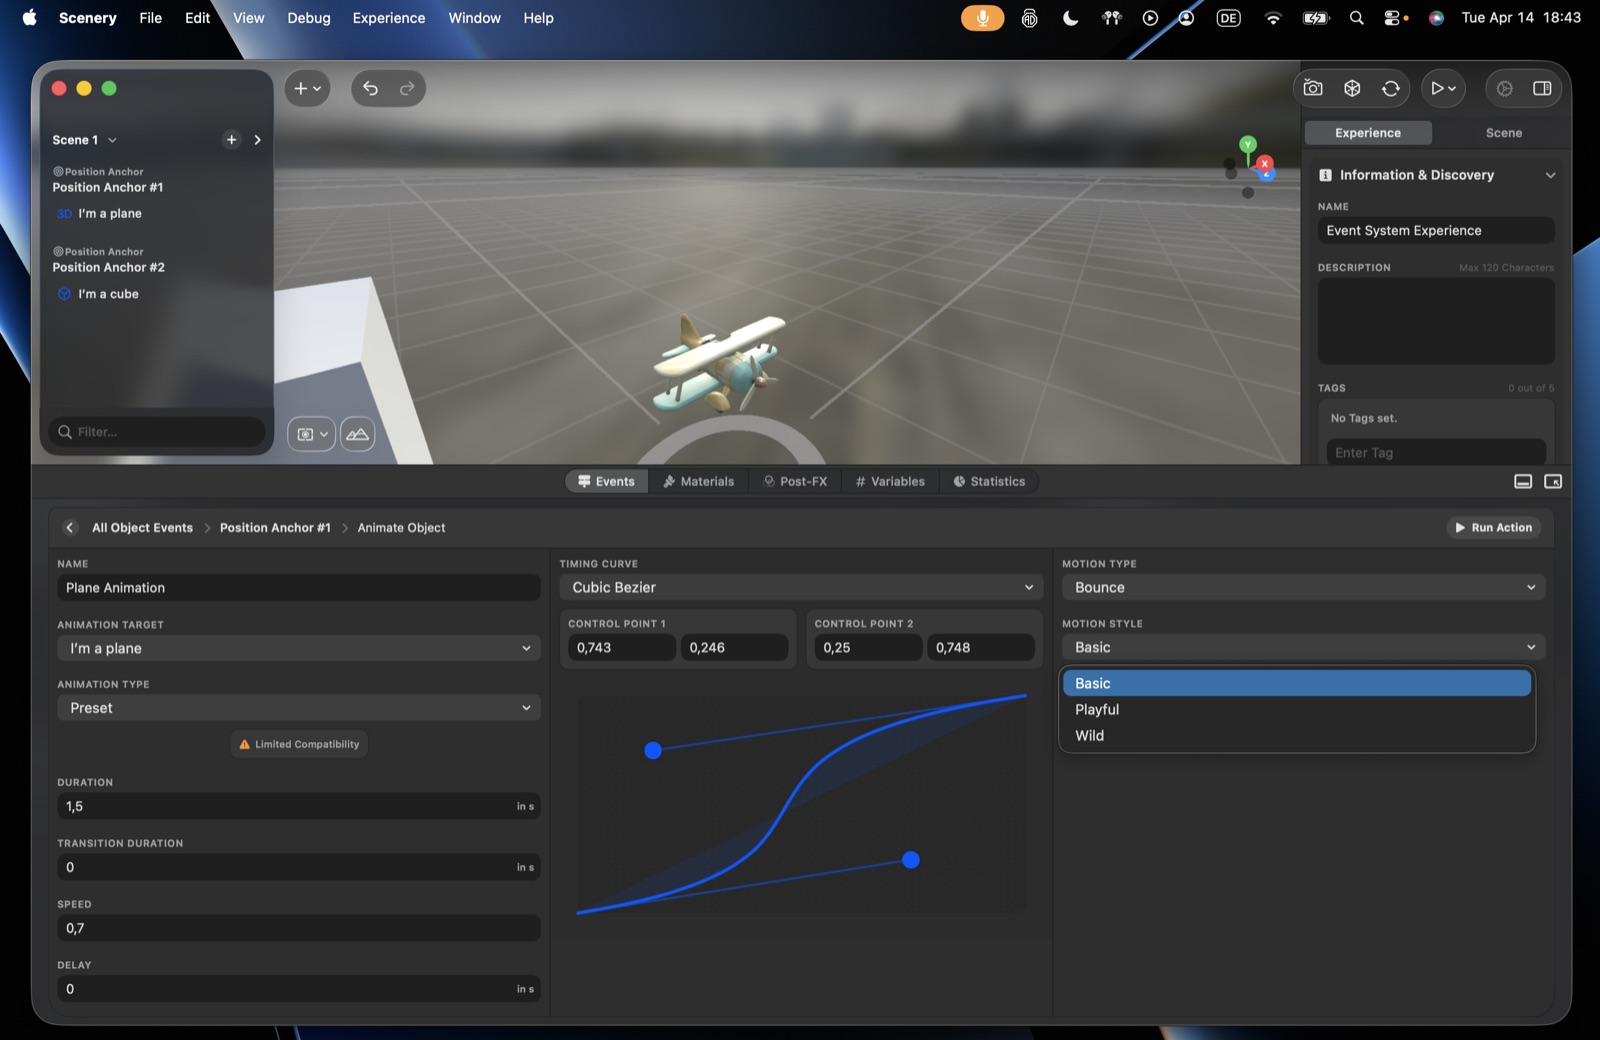The width and height of the screenshot is (1600, 1040).
Task: Open the Variables tab
Action: 890,481
